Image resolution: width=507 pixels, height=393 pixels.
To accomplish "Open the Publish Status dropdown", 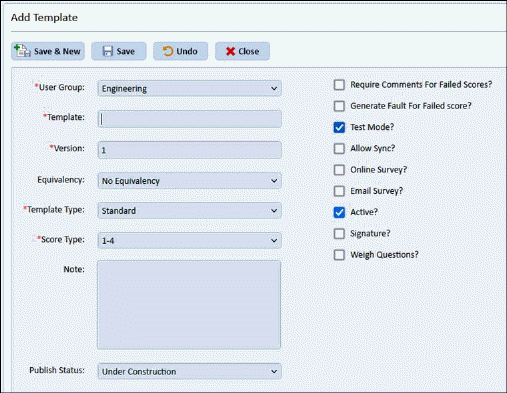I will tap(189, 371).
